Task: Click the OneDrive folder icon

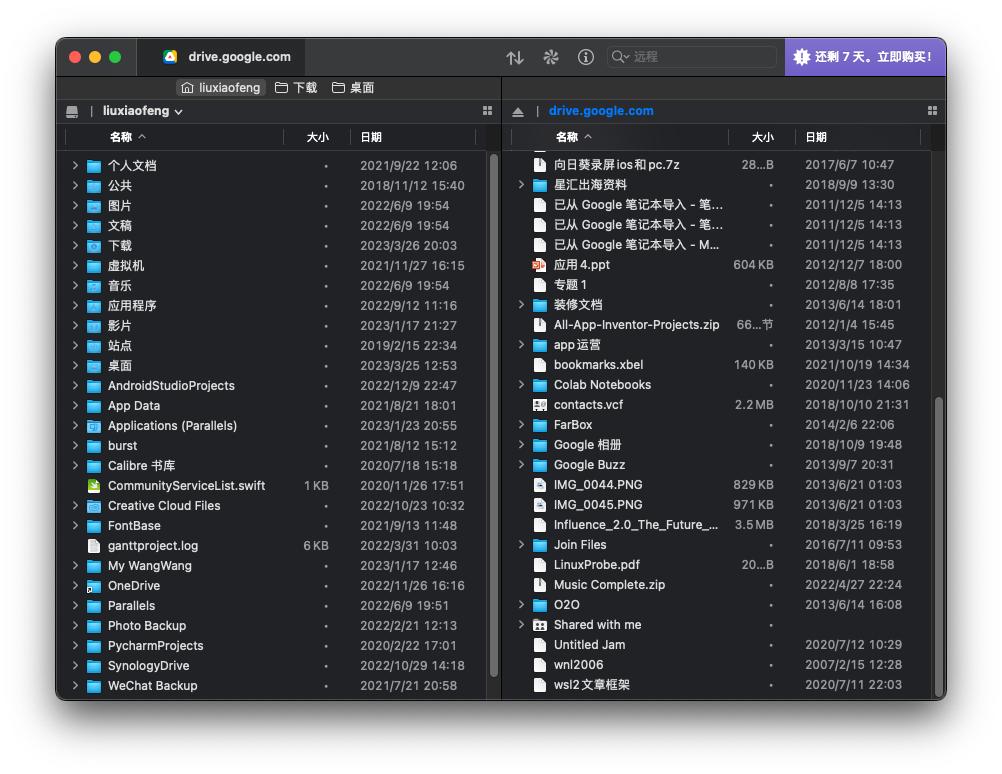Action: [x=94, y=586]
